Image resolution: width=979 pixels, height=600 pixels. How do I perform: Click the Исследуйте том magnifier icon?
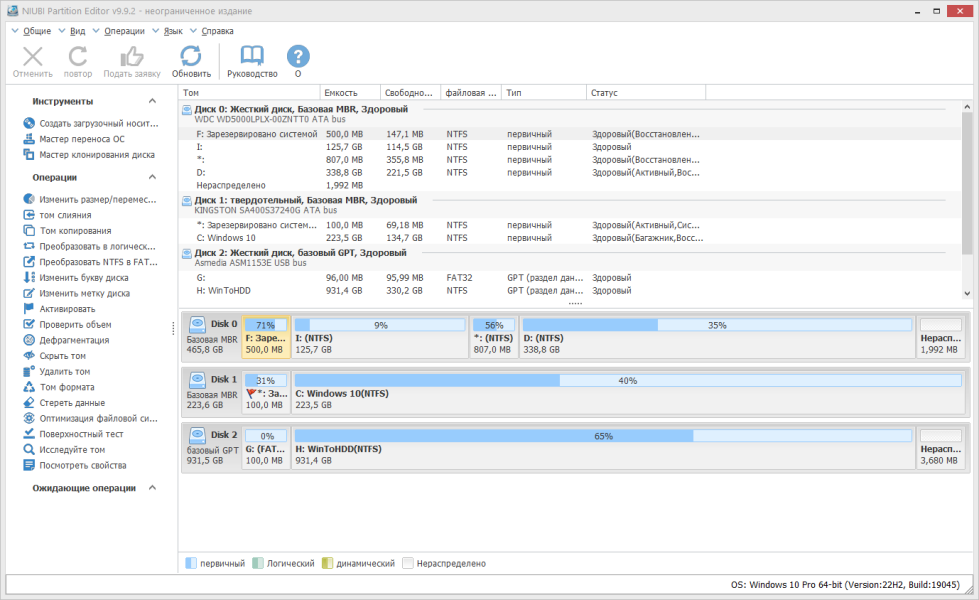coord(29,449)
